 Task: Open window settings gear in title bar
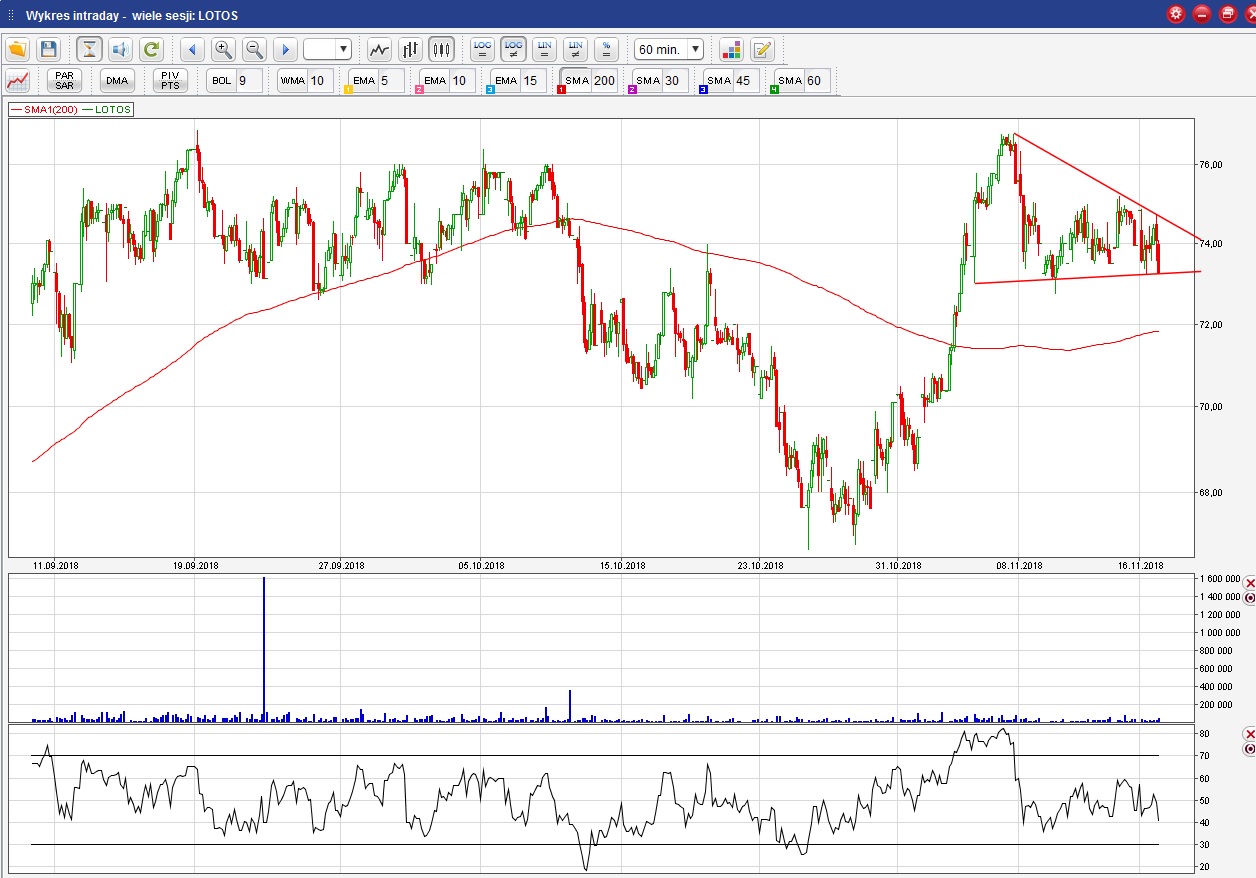pyautogui.click(x=1175, y=14)
